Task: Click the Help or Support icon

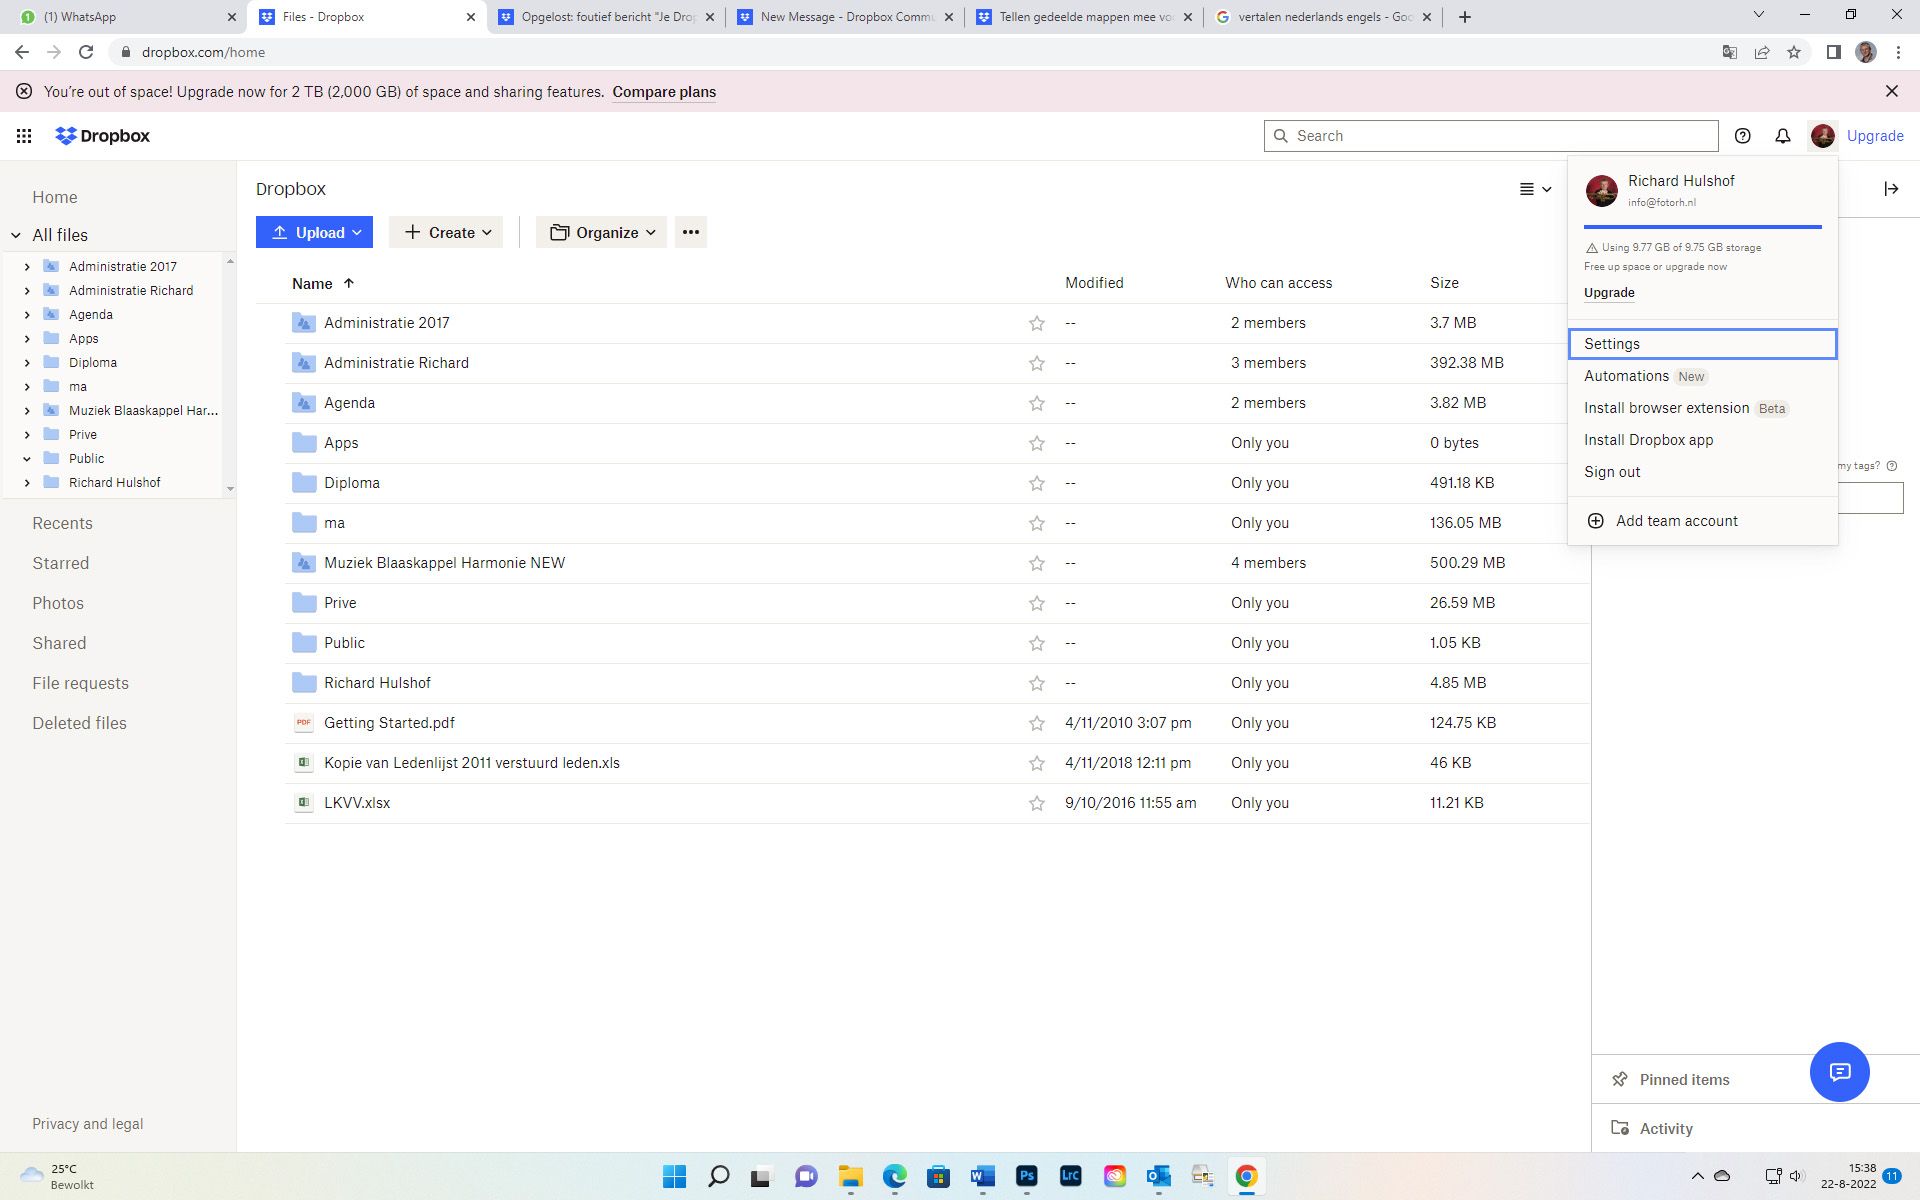Action: coord(1742,135)
